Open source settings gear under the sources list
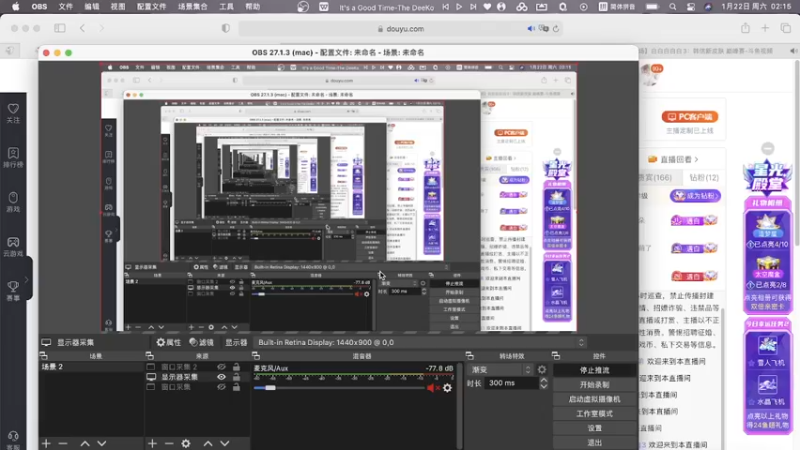800x450 pixels. 186,443
